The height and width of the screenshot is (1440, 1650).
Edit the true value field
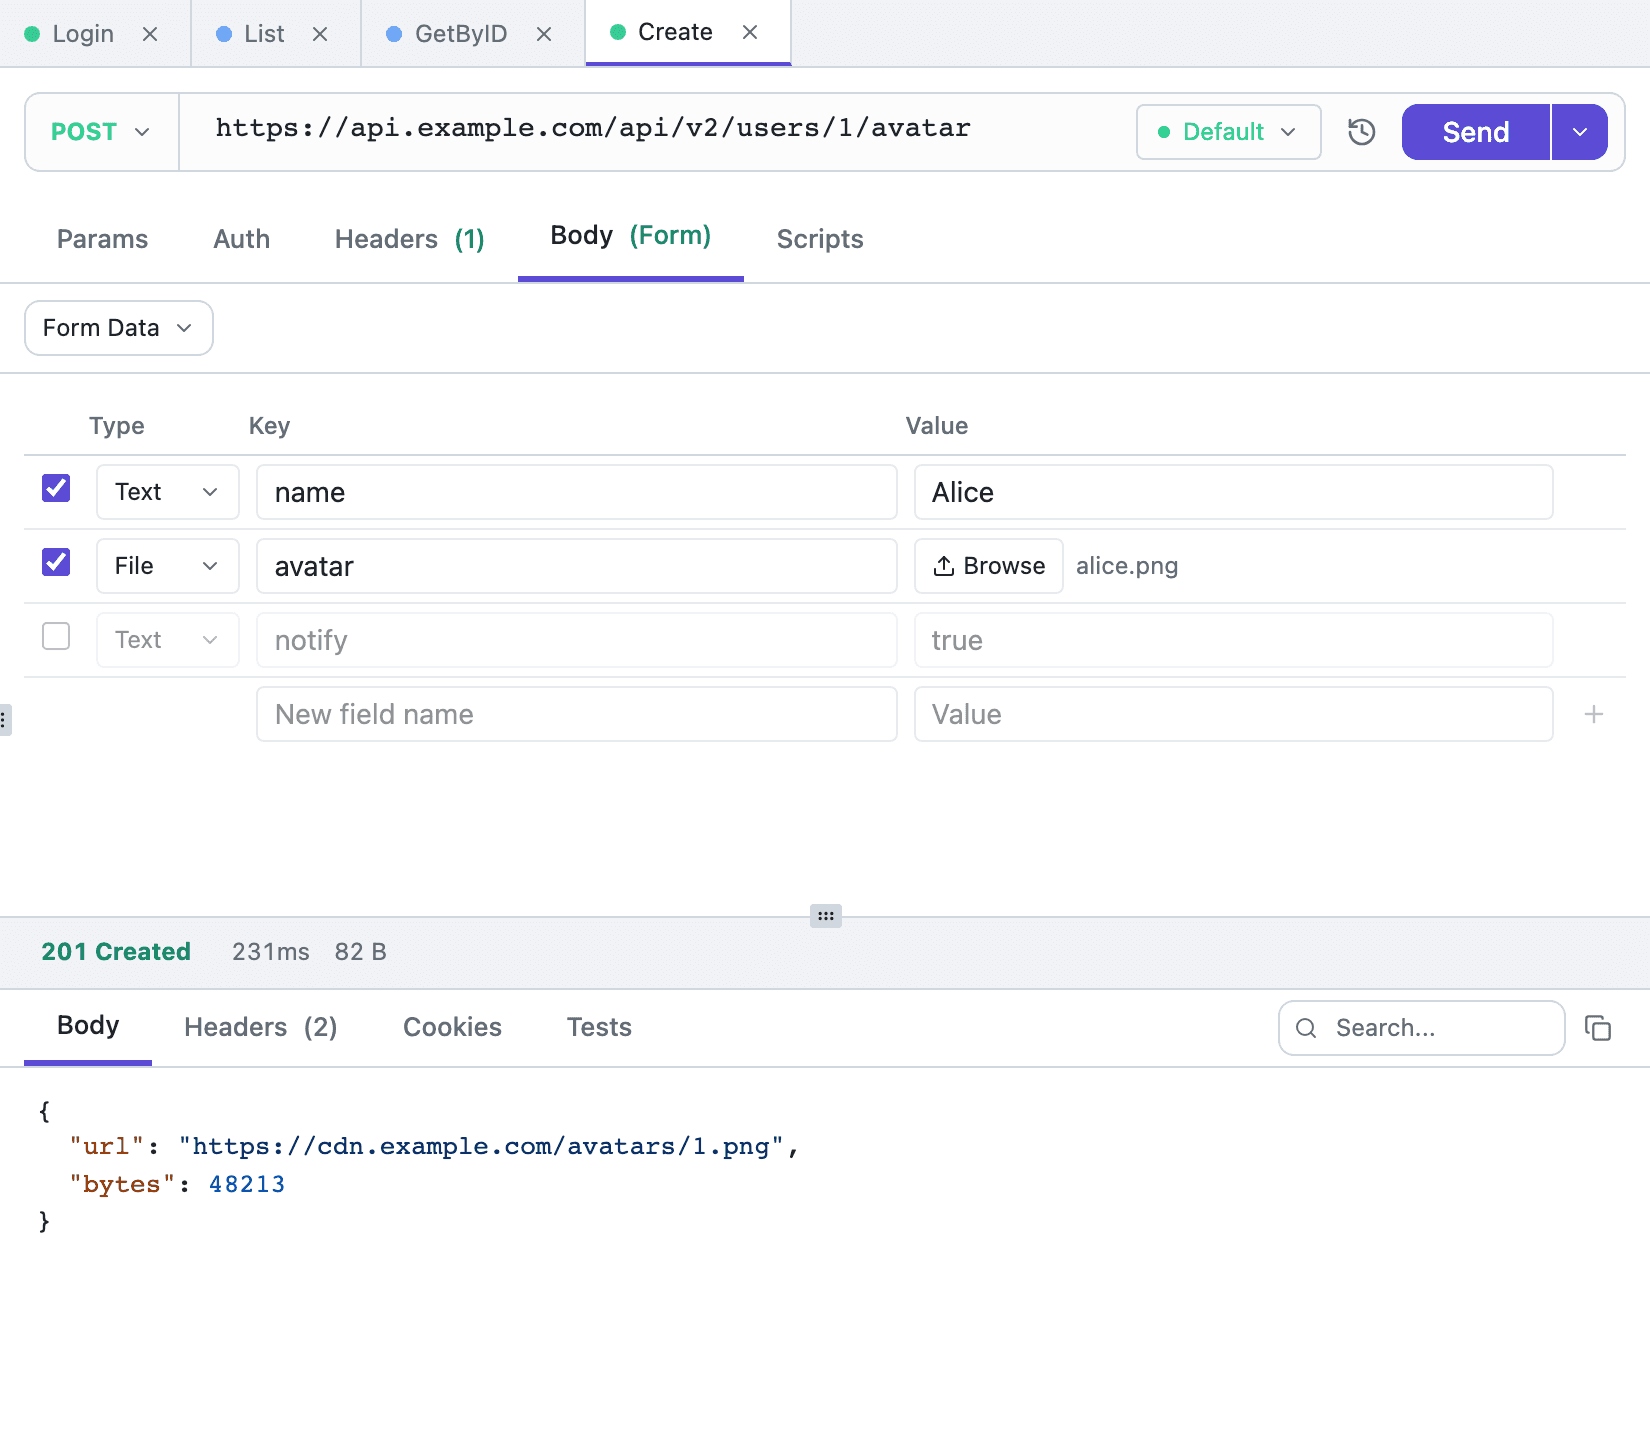point(1234,640)
